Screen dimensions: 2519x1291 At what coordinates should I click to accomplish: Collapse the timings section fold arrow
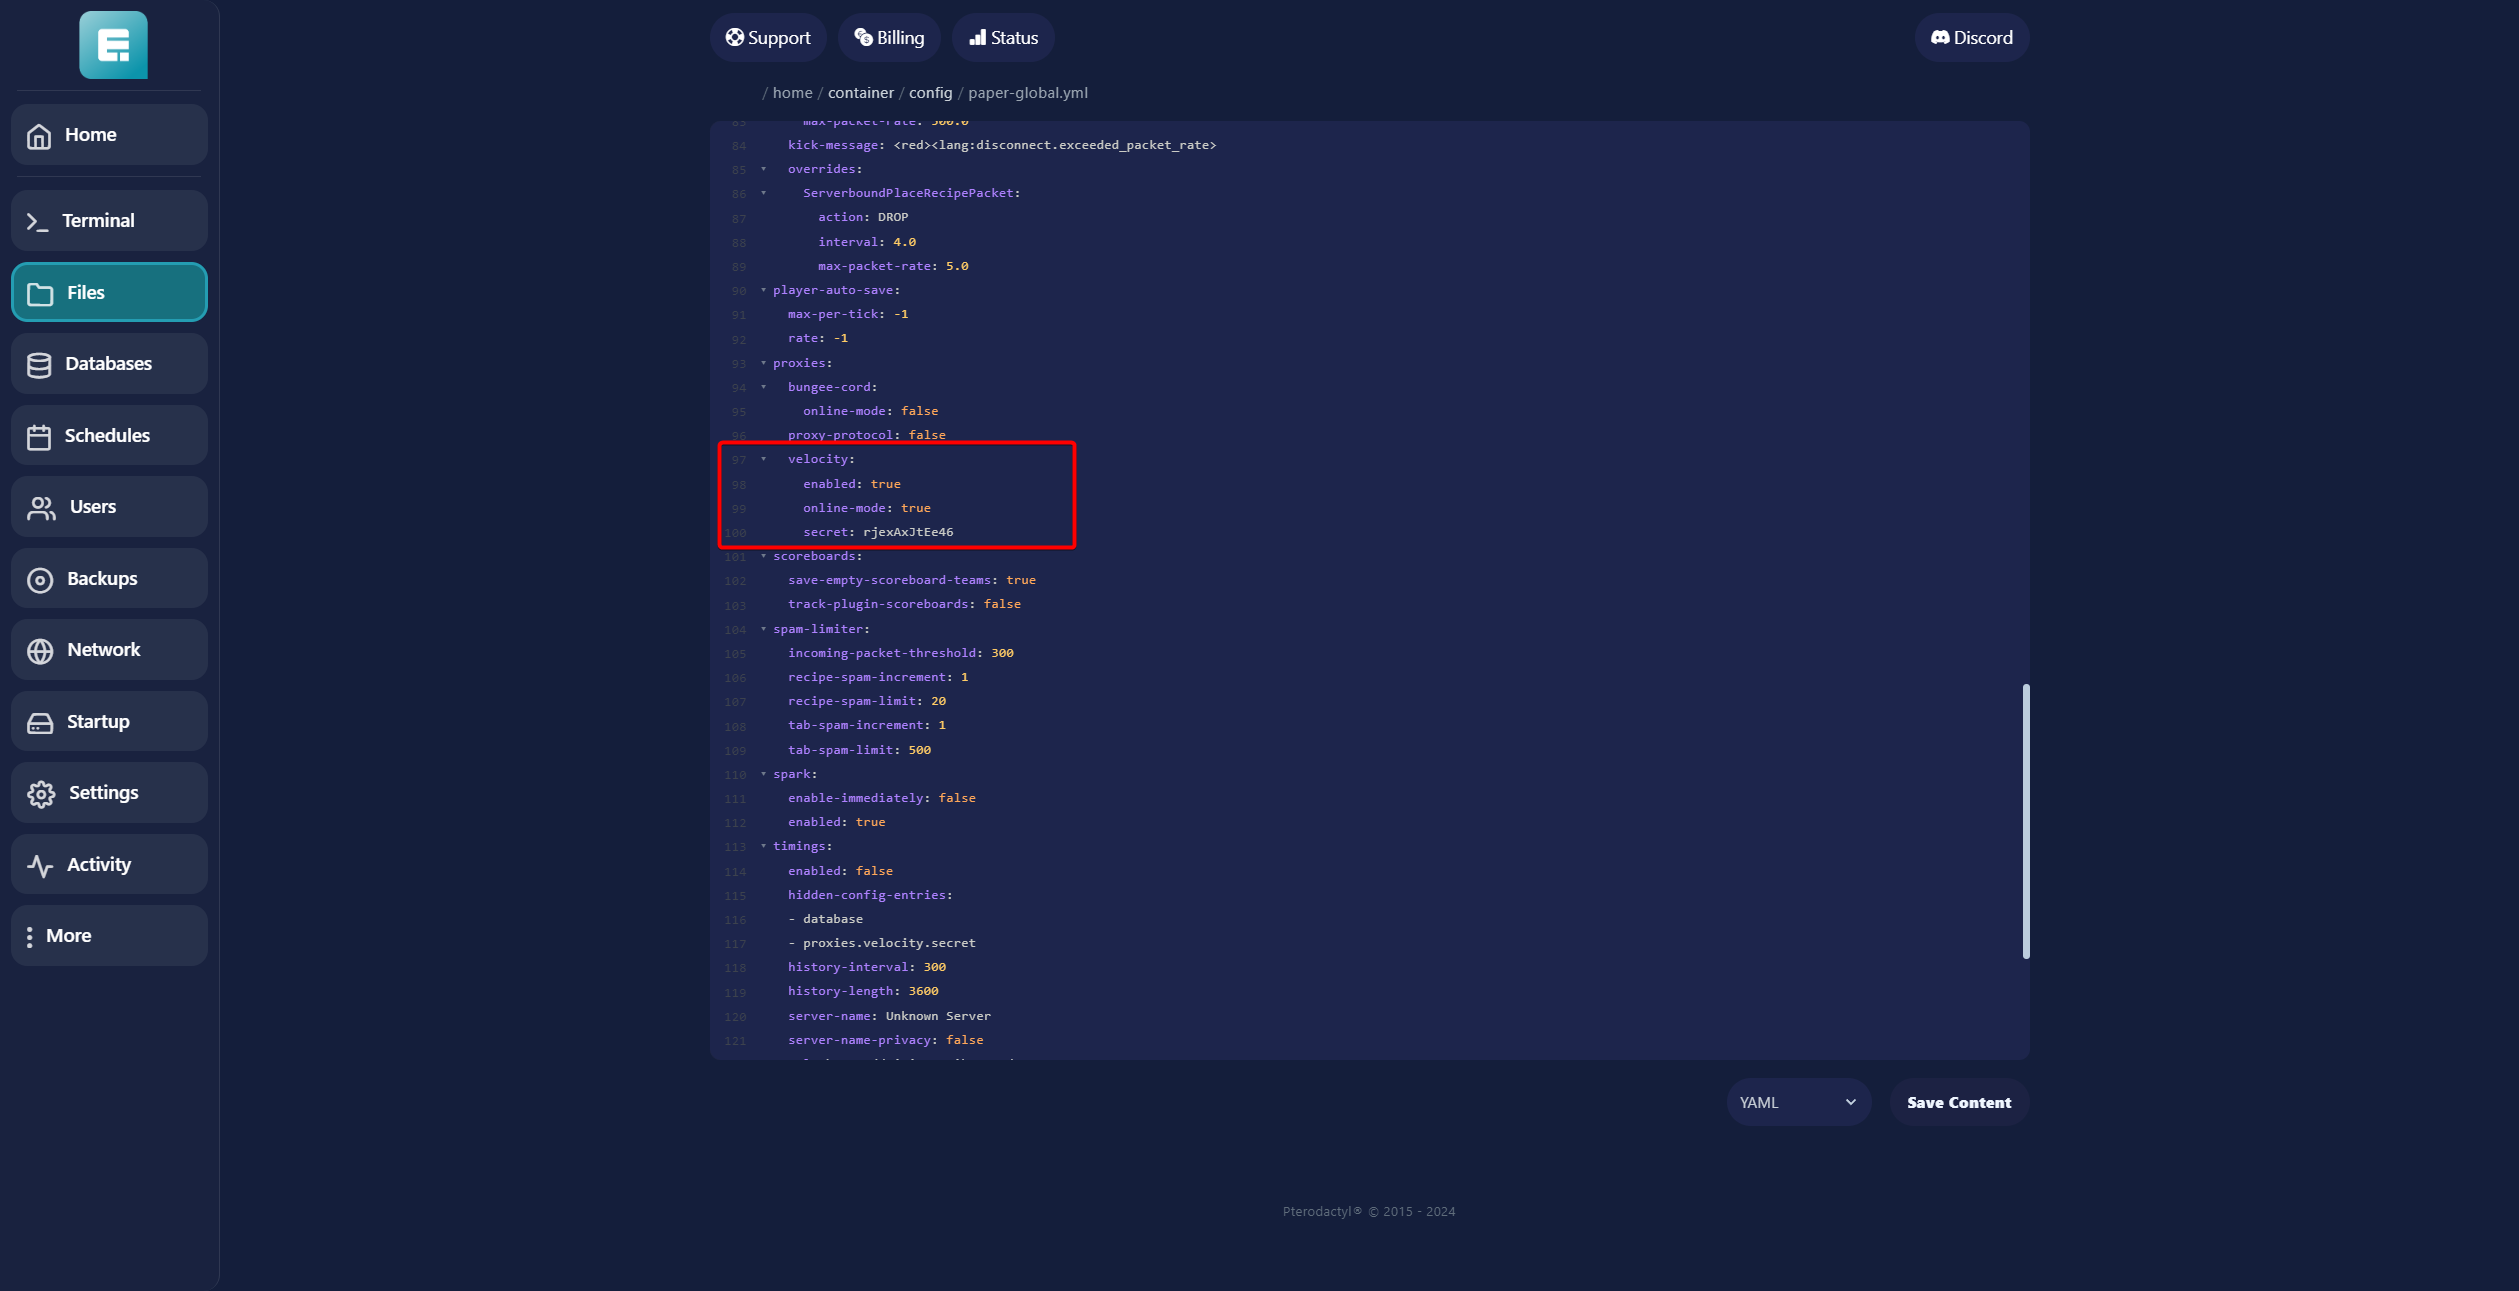[764, 846]
